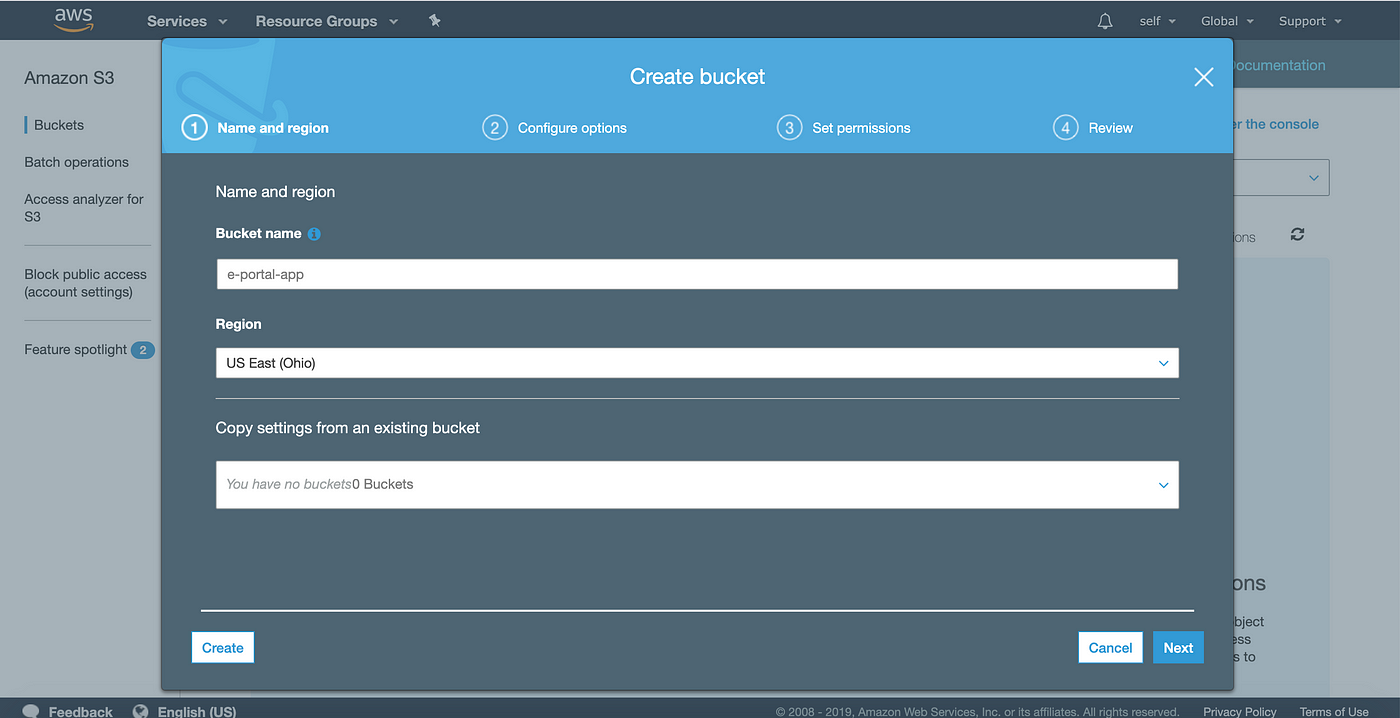This screenshot has height=718, width=1400.
Task: Click the AWS logo home icon
Action: pyautogui.click(x=73, y=20)
